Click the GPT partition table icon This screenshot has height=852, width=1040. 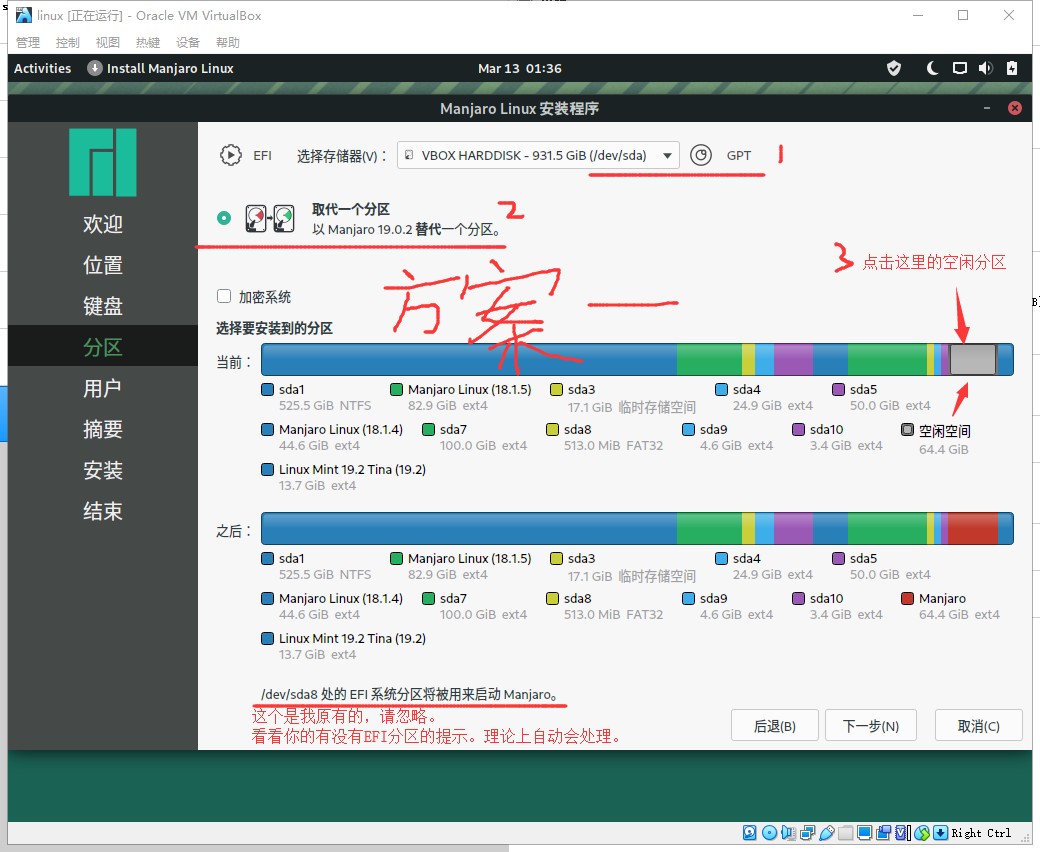[x=702, y=155]
